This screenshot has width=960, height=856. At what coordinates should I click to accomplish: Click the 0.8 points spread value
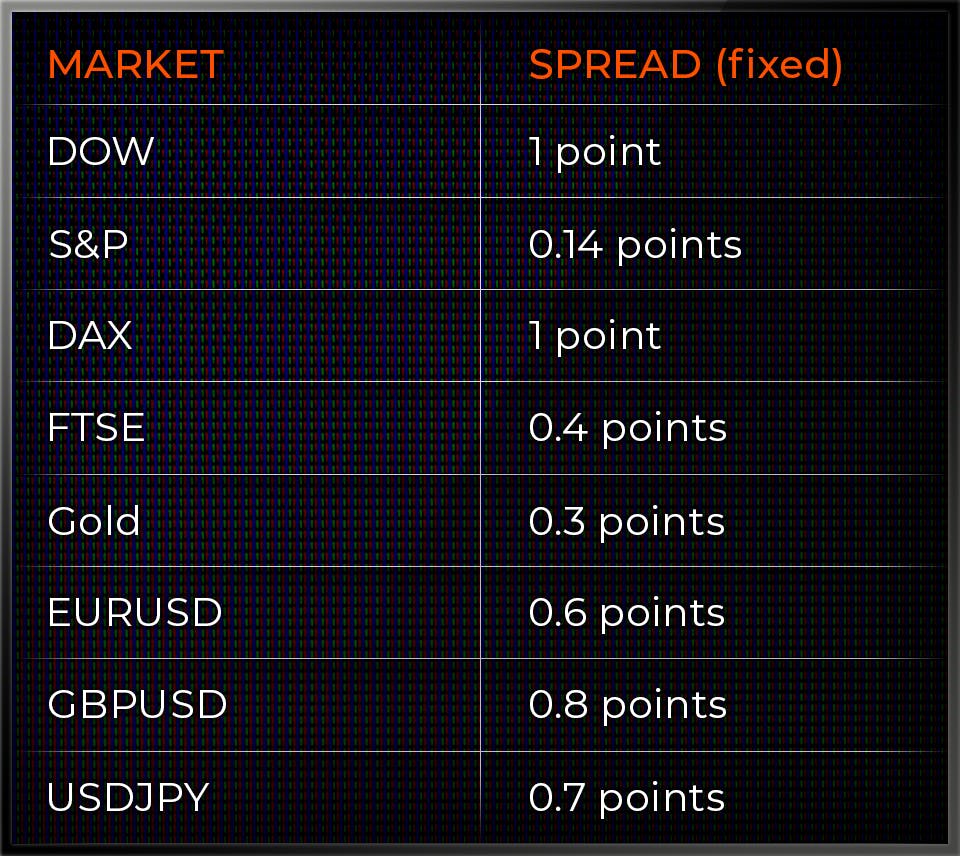[x=628, y=706]
